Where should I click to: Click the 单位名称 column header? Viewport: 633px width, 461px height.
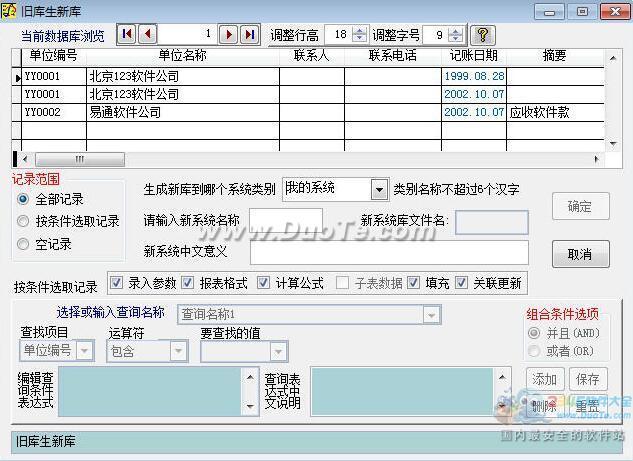[x=182, y=55]
